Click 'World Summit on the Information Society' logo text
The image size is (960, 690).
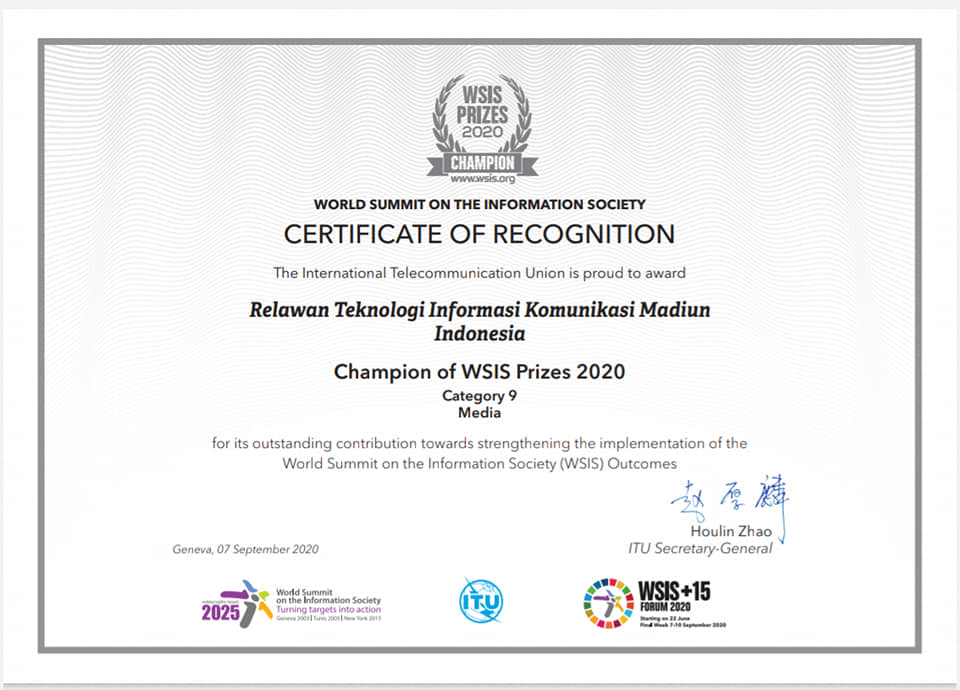click(x=328, y=596)
